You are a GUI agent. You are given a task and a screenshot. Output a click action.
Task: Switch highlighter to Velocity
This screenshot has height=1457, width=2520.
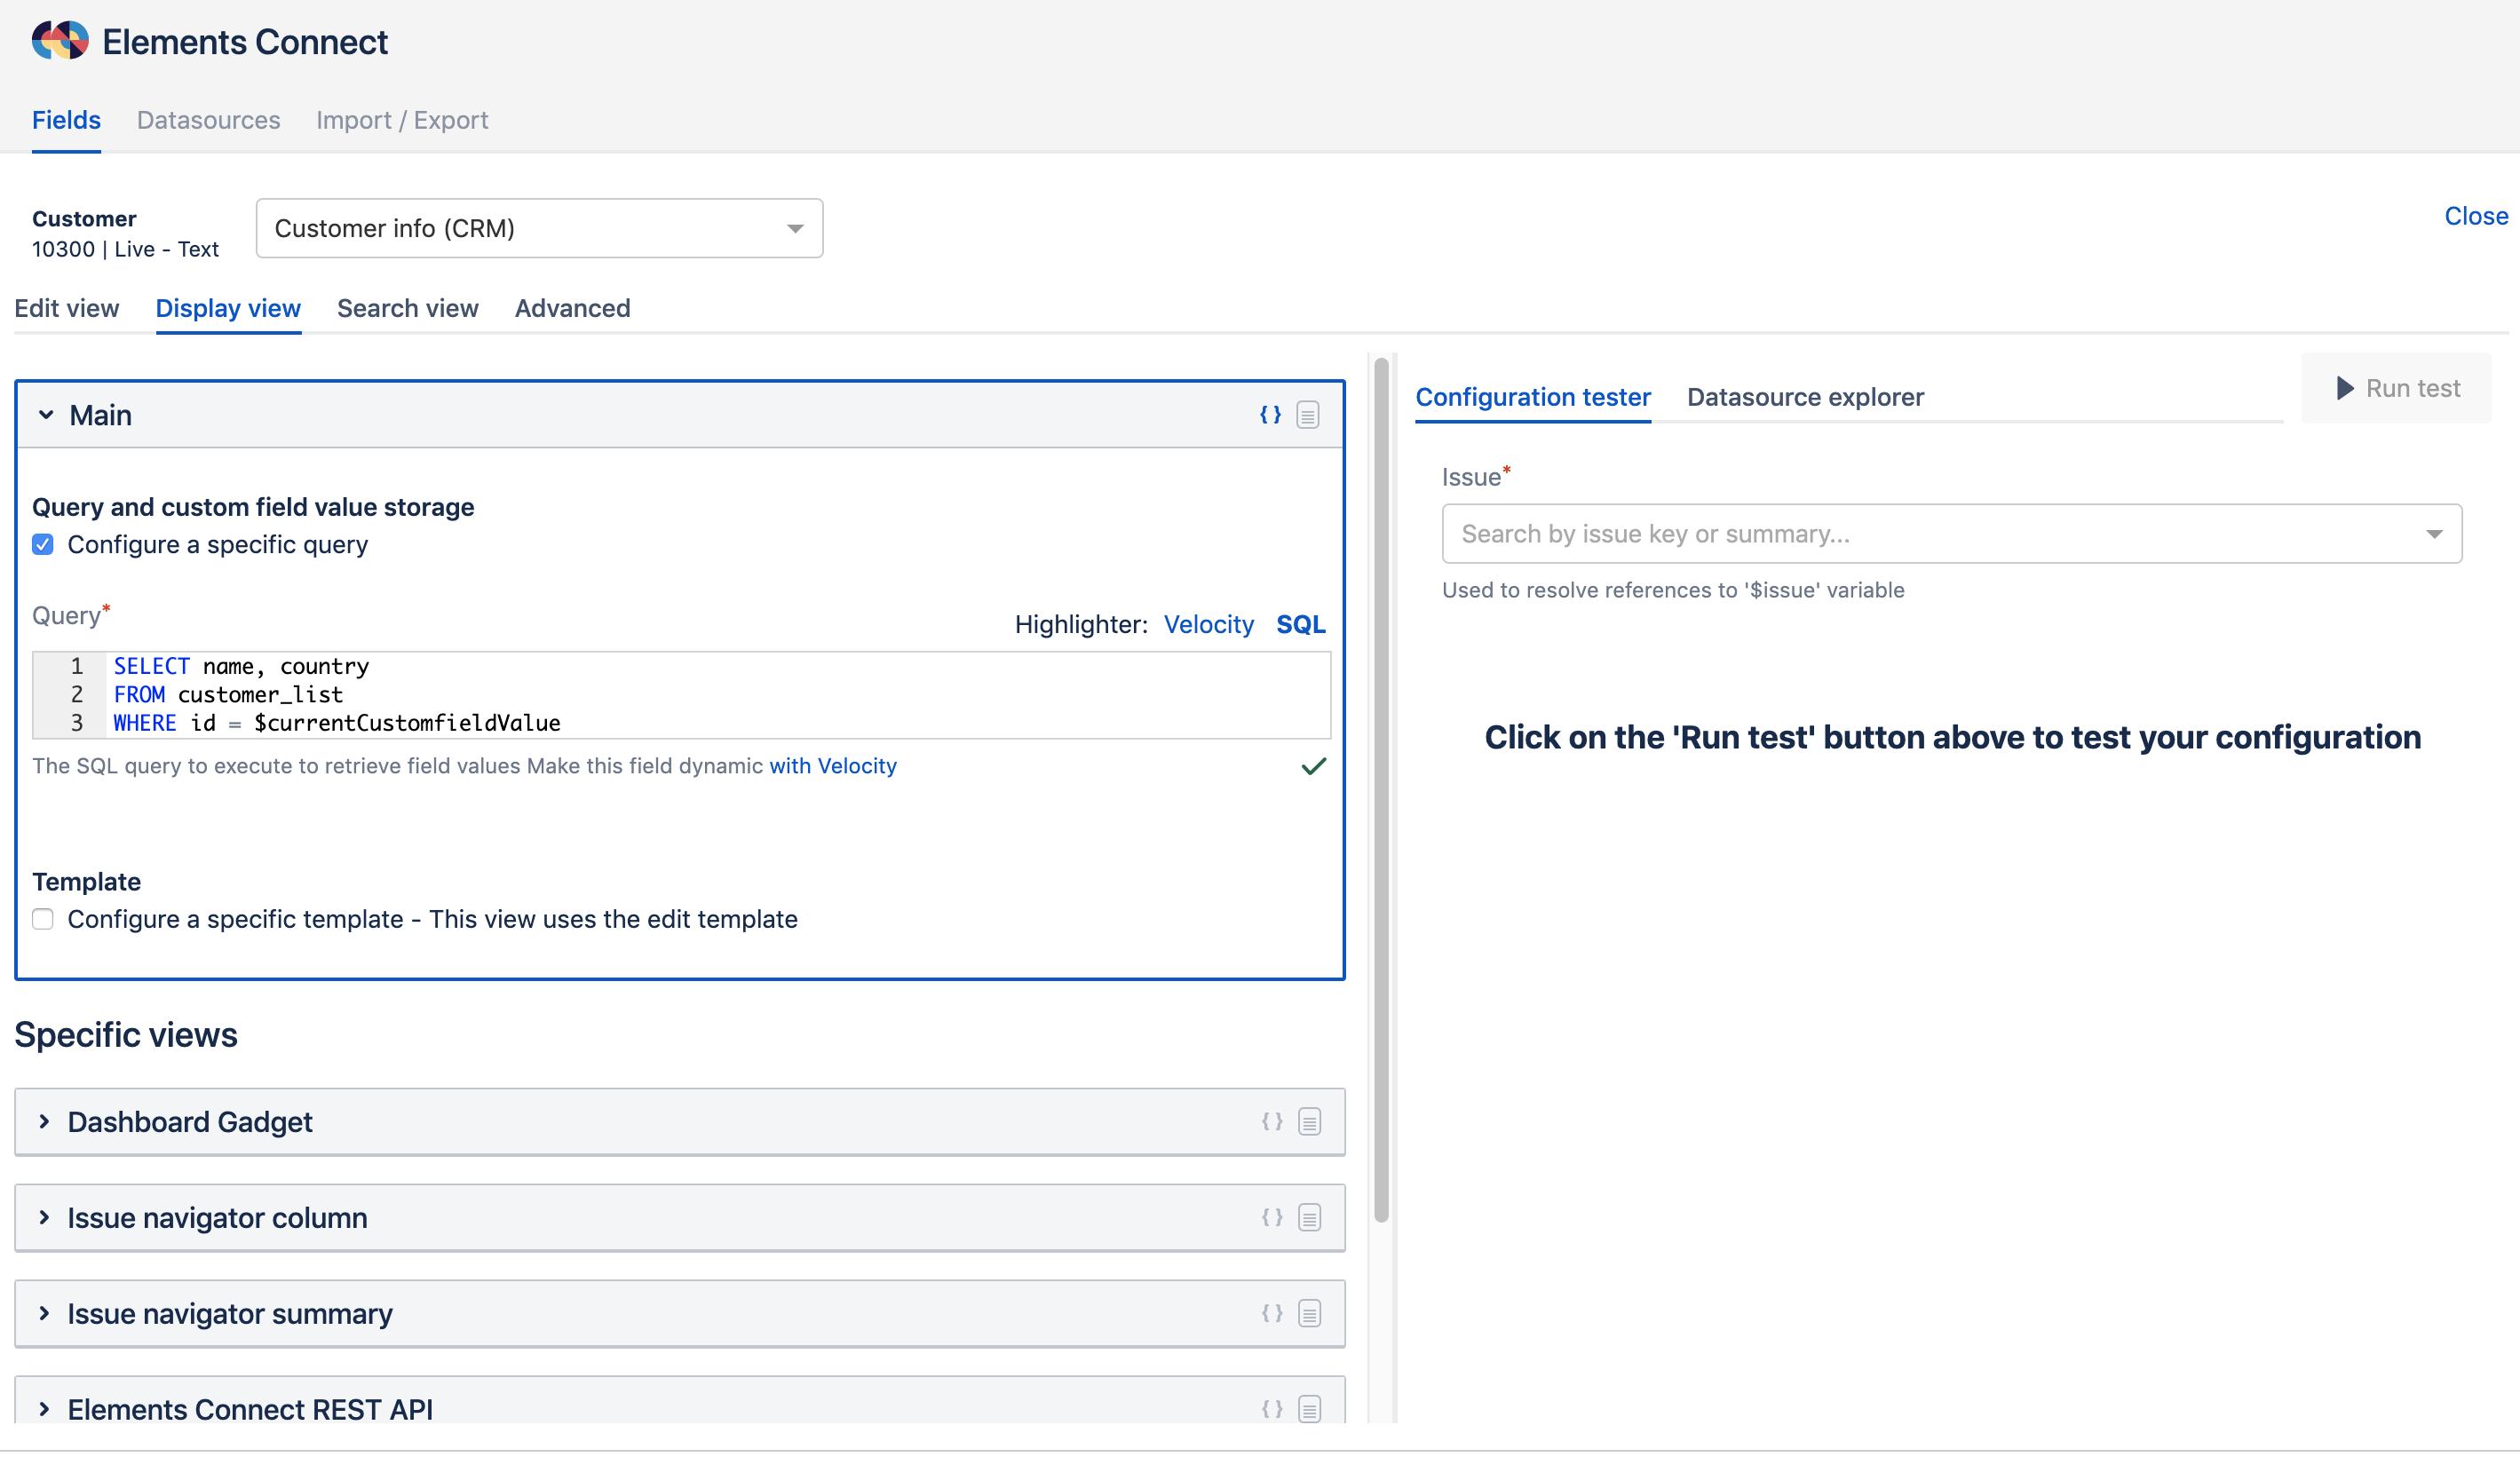pos(1208,624)
